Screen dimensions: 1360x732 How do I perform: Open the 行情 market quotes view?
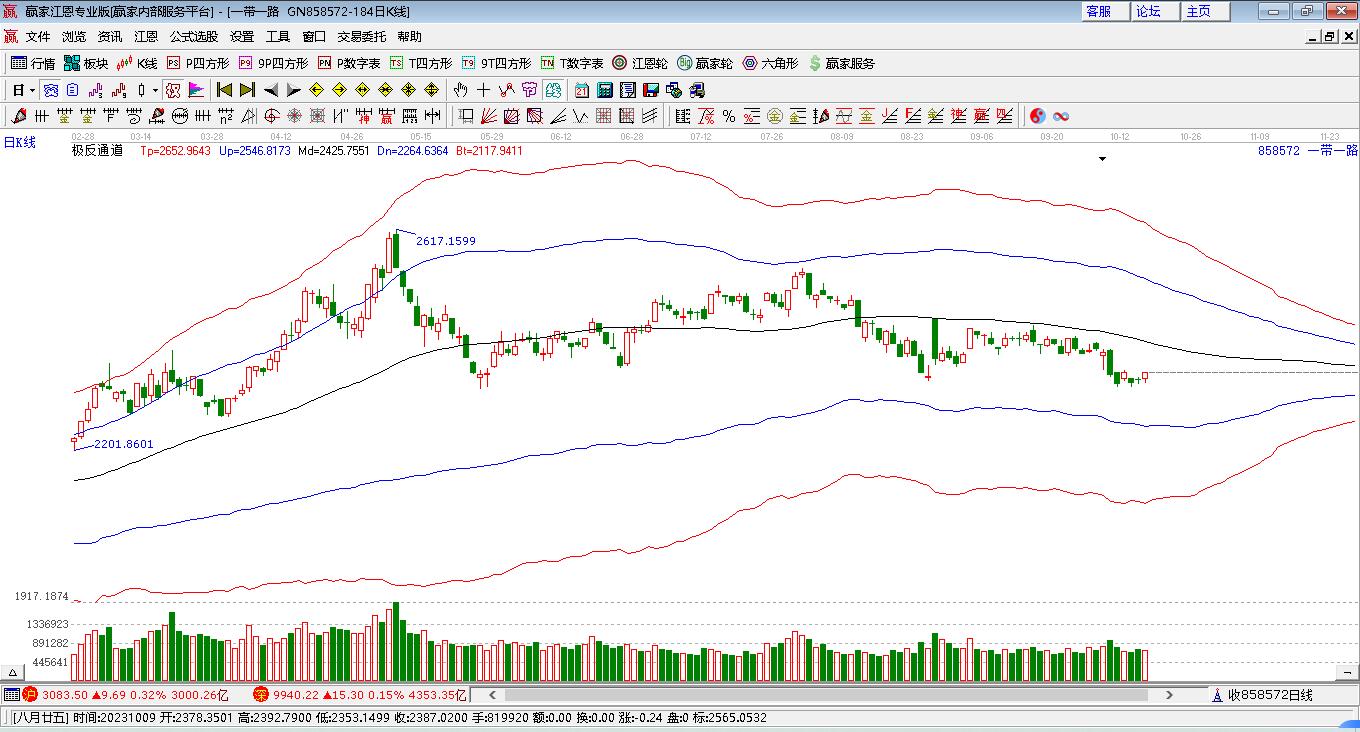[x=33, y=63]
